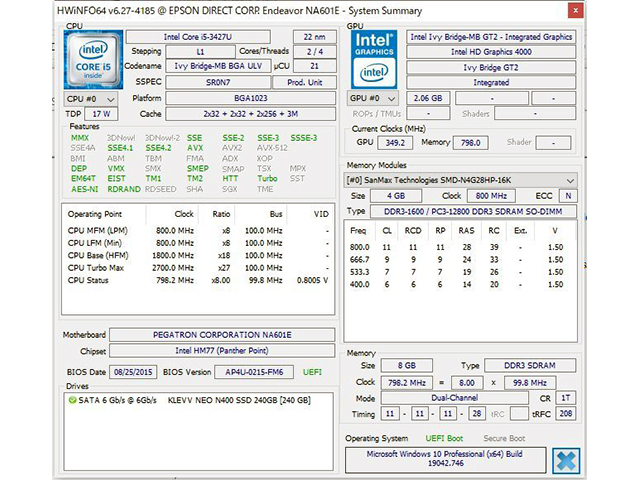Open the CPU #0 selector dropdown
The width and height of the screenshot is (640, 480).
point(91,99)
